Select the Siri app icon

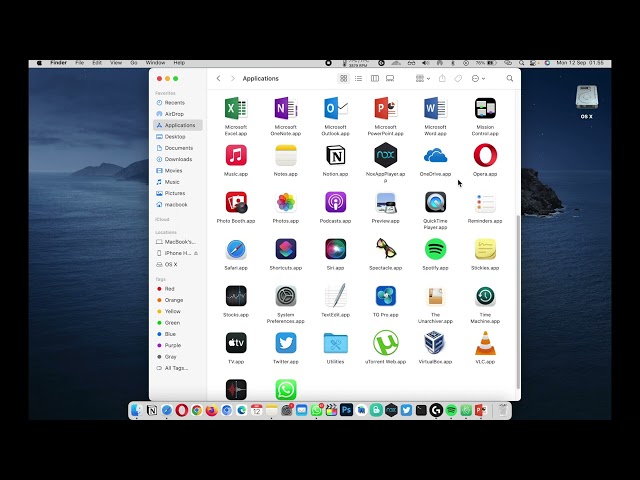pos(336,249)
